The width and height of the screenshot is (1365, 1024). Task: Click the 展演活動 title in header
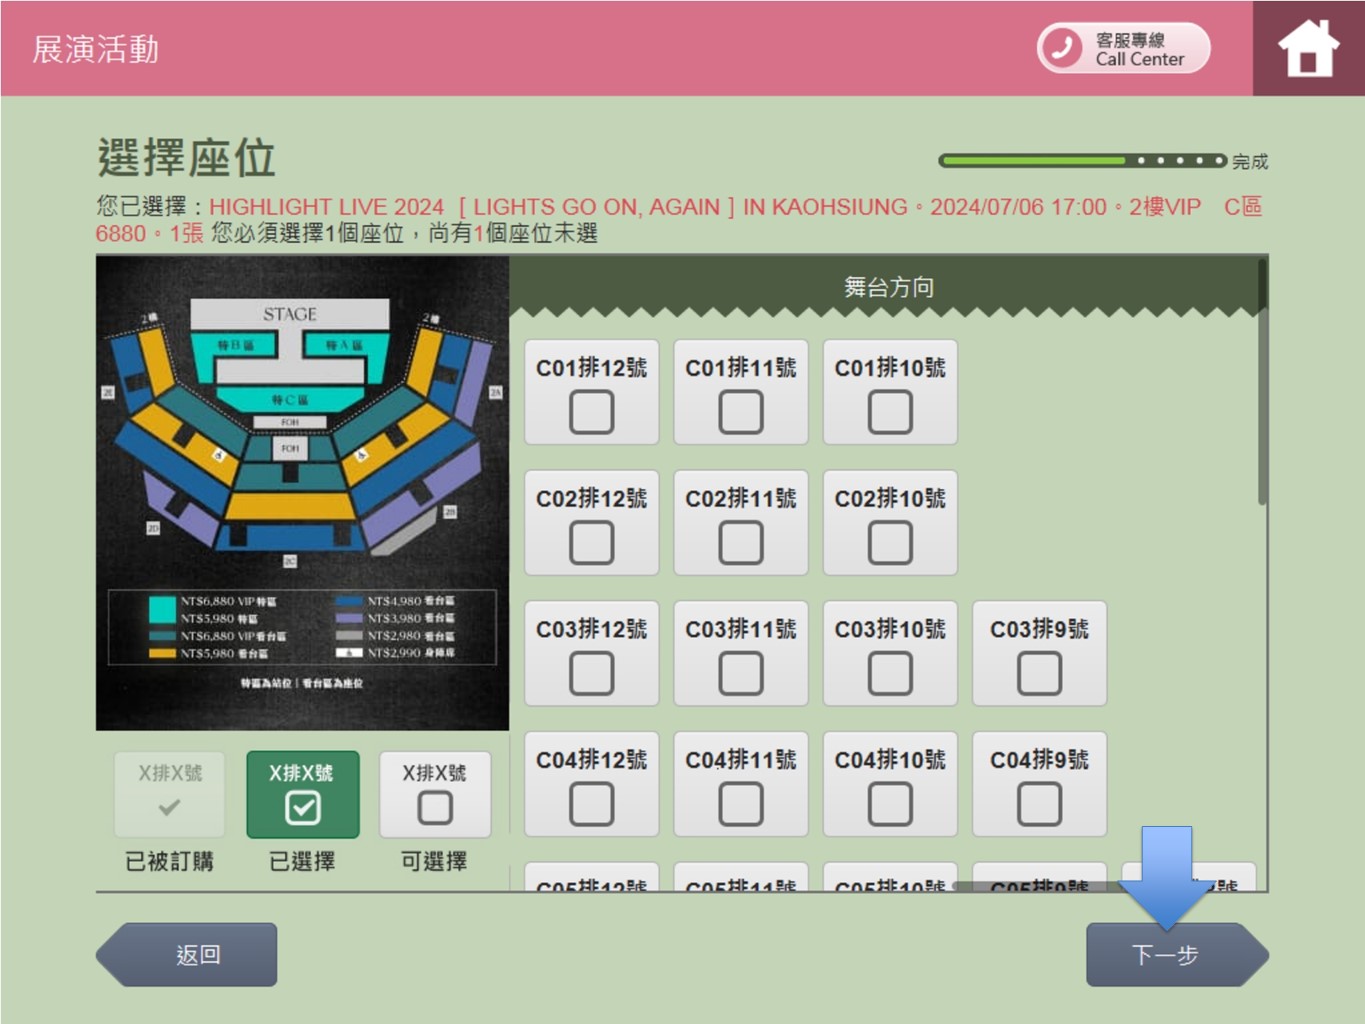pyautogui.click(x=96, y=49)
